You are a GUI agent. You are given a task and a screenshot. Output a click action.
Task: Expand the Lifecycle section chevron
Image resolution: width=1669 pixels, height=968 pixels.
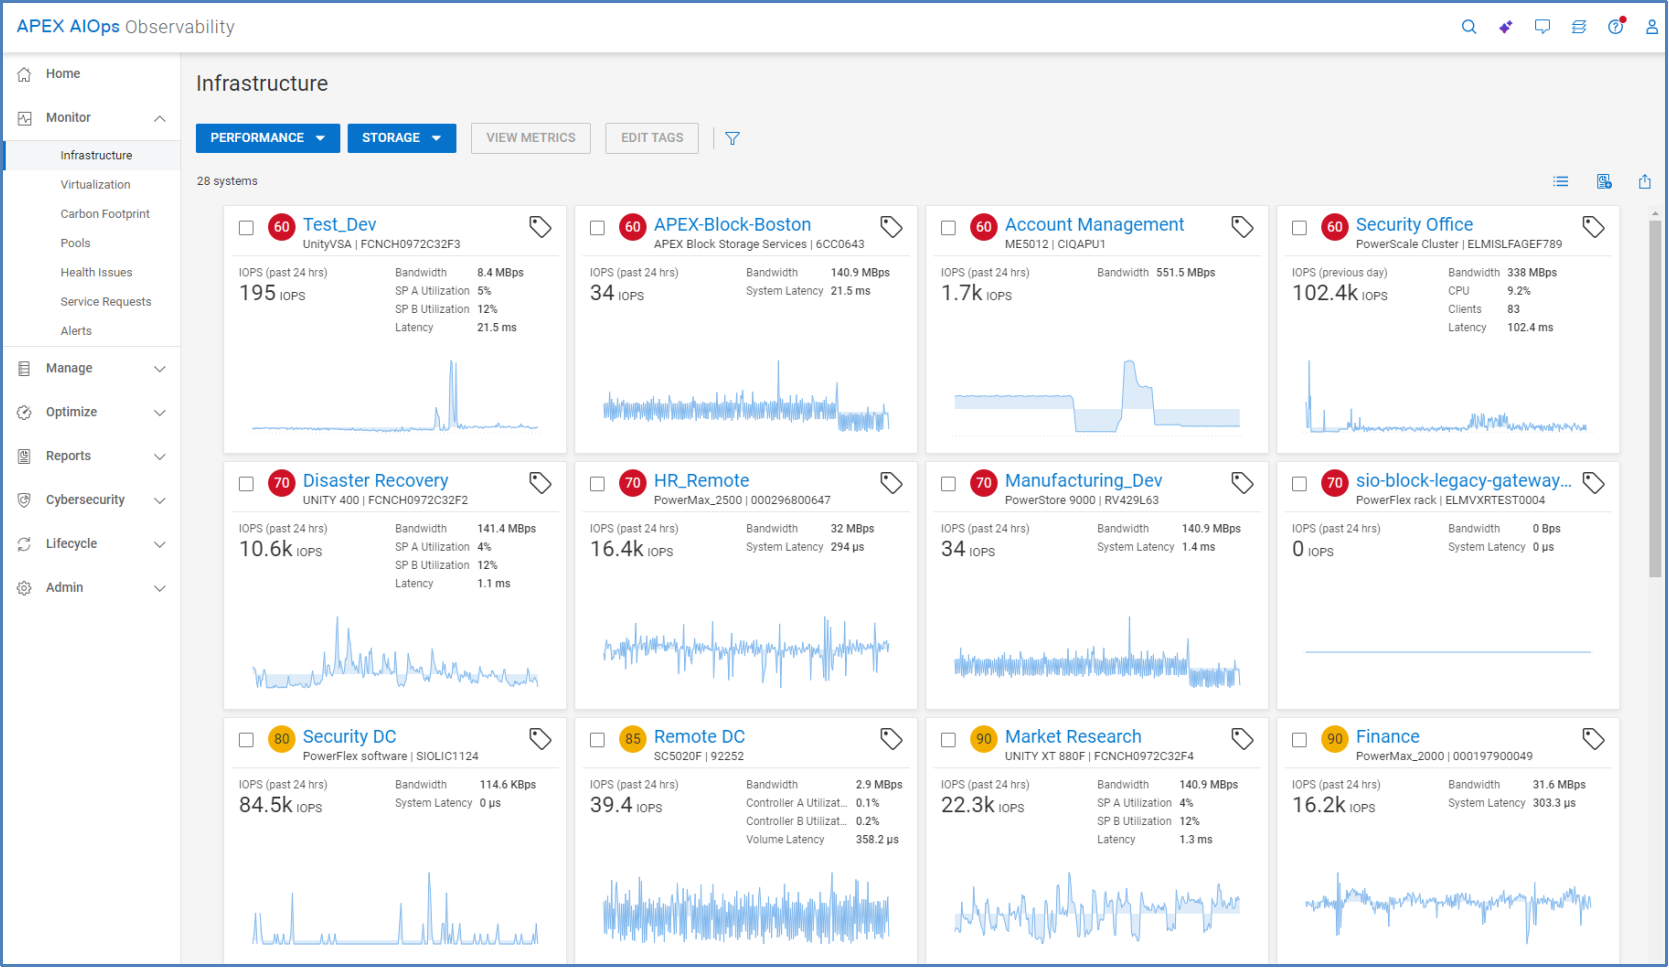(160, 545)
